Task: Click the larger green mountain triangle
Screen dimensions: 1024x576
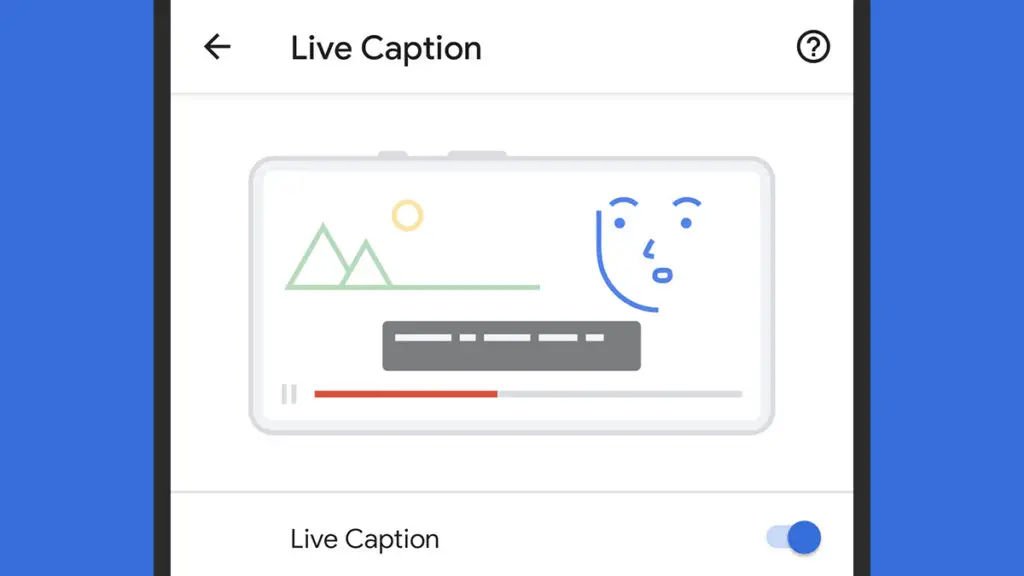Action: [320, 257]
